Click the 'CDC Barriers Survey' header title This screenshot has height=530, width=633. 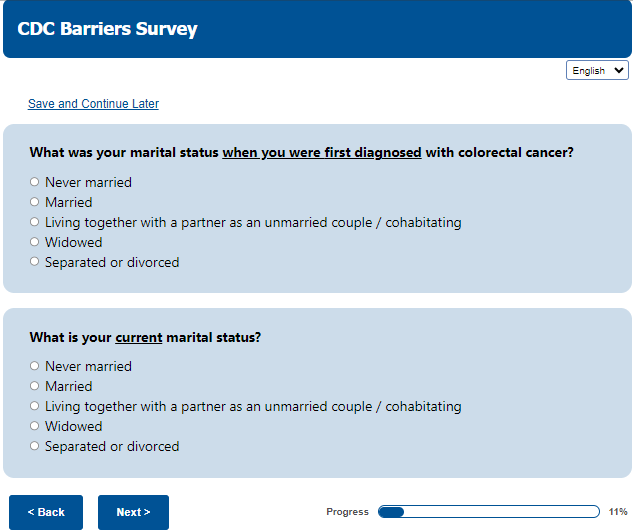point(108,29)
